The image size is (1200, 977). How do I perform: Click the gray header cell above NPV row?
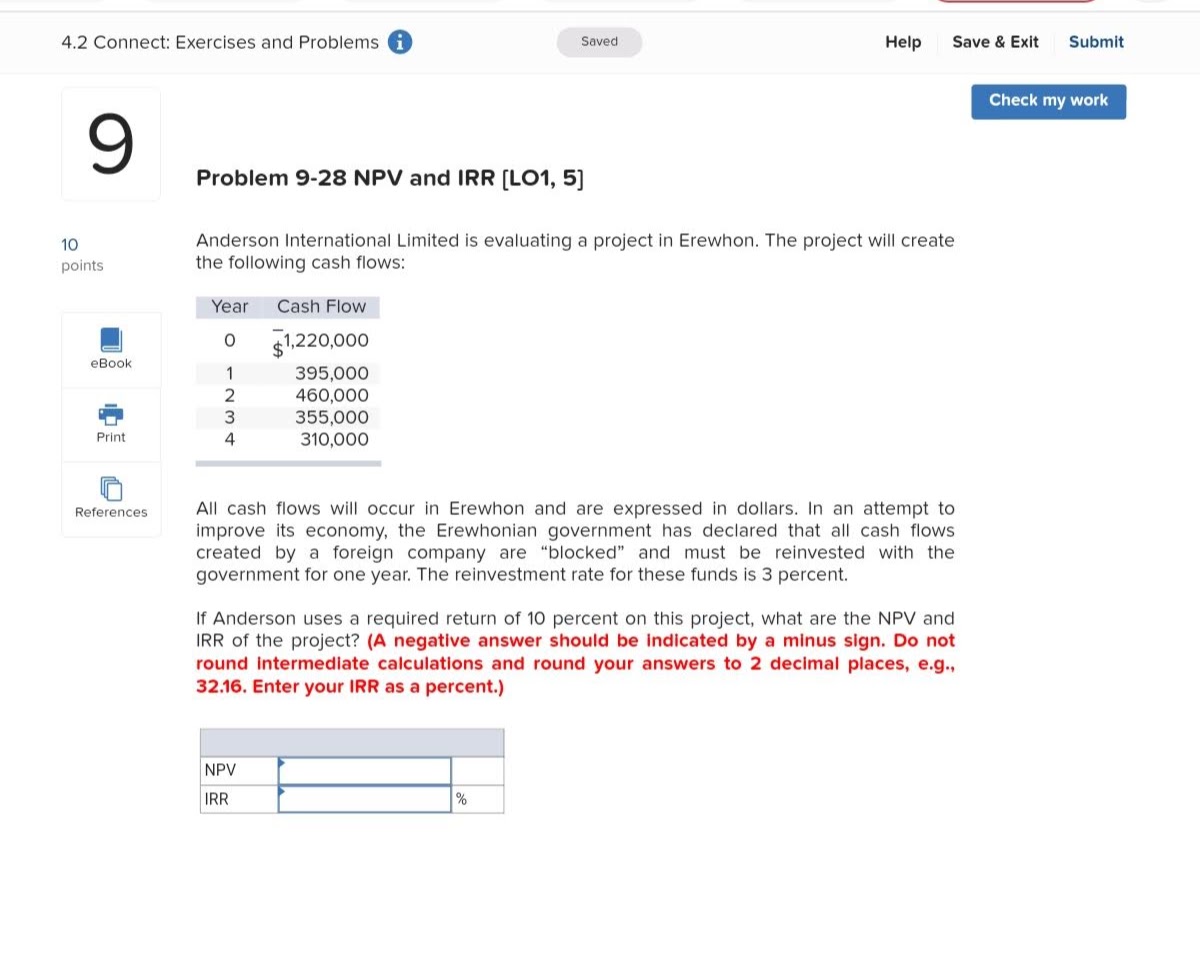[352, 741]
